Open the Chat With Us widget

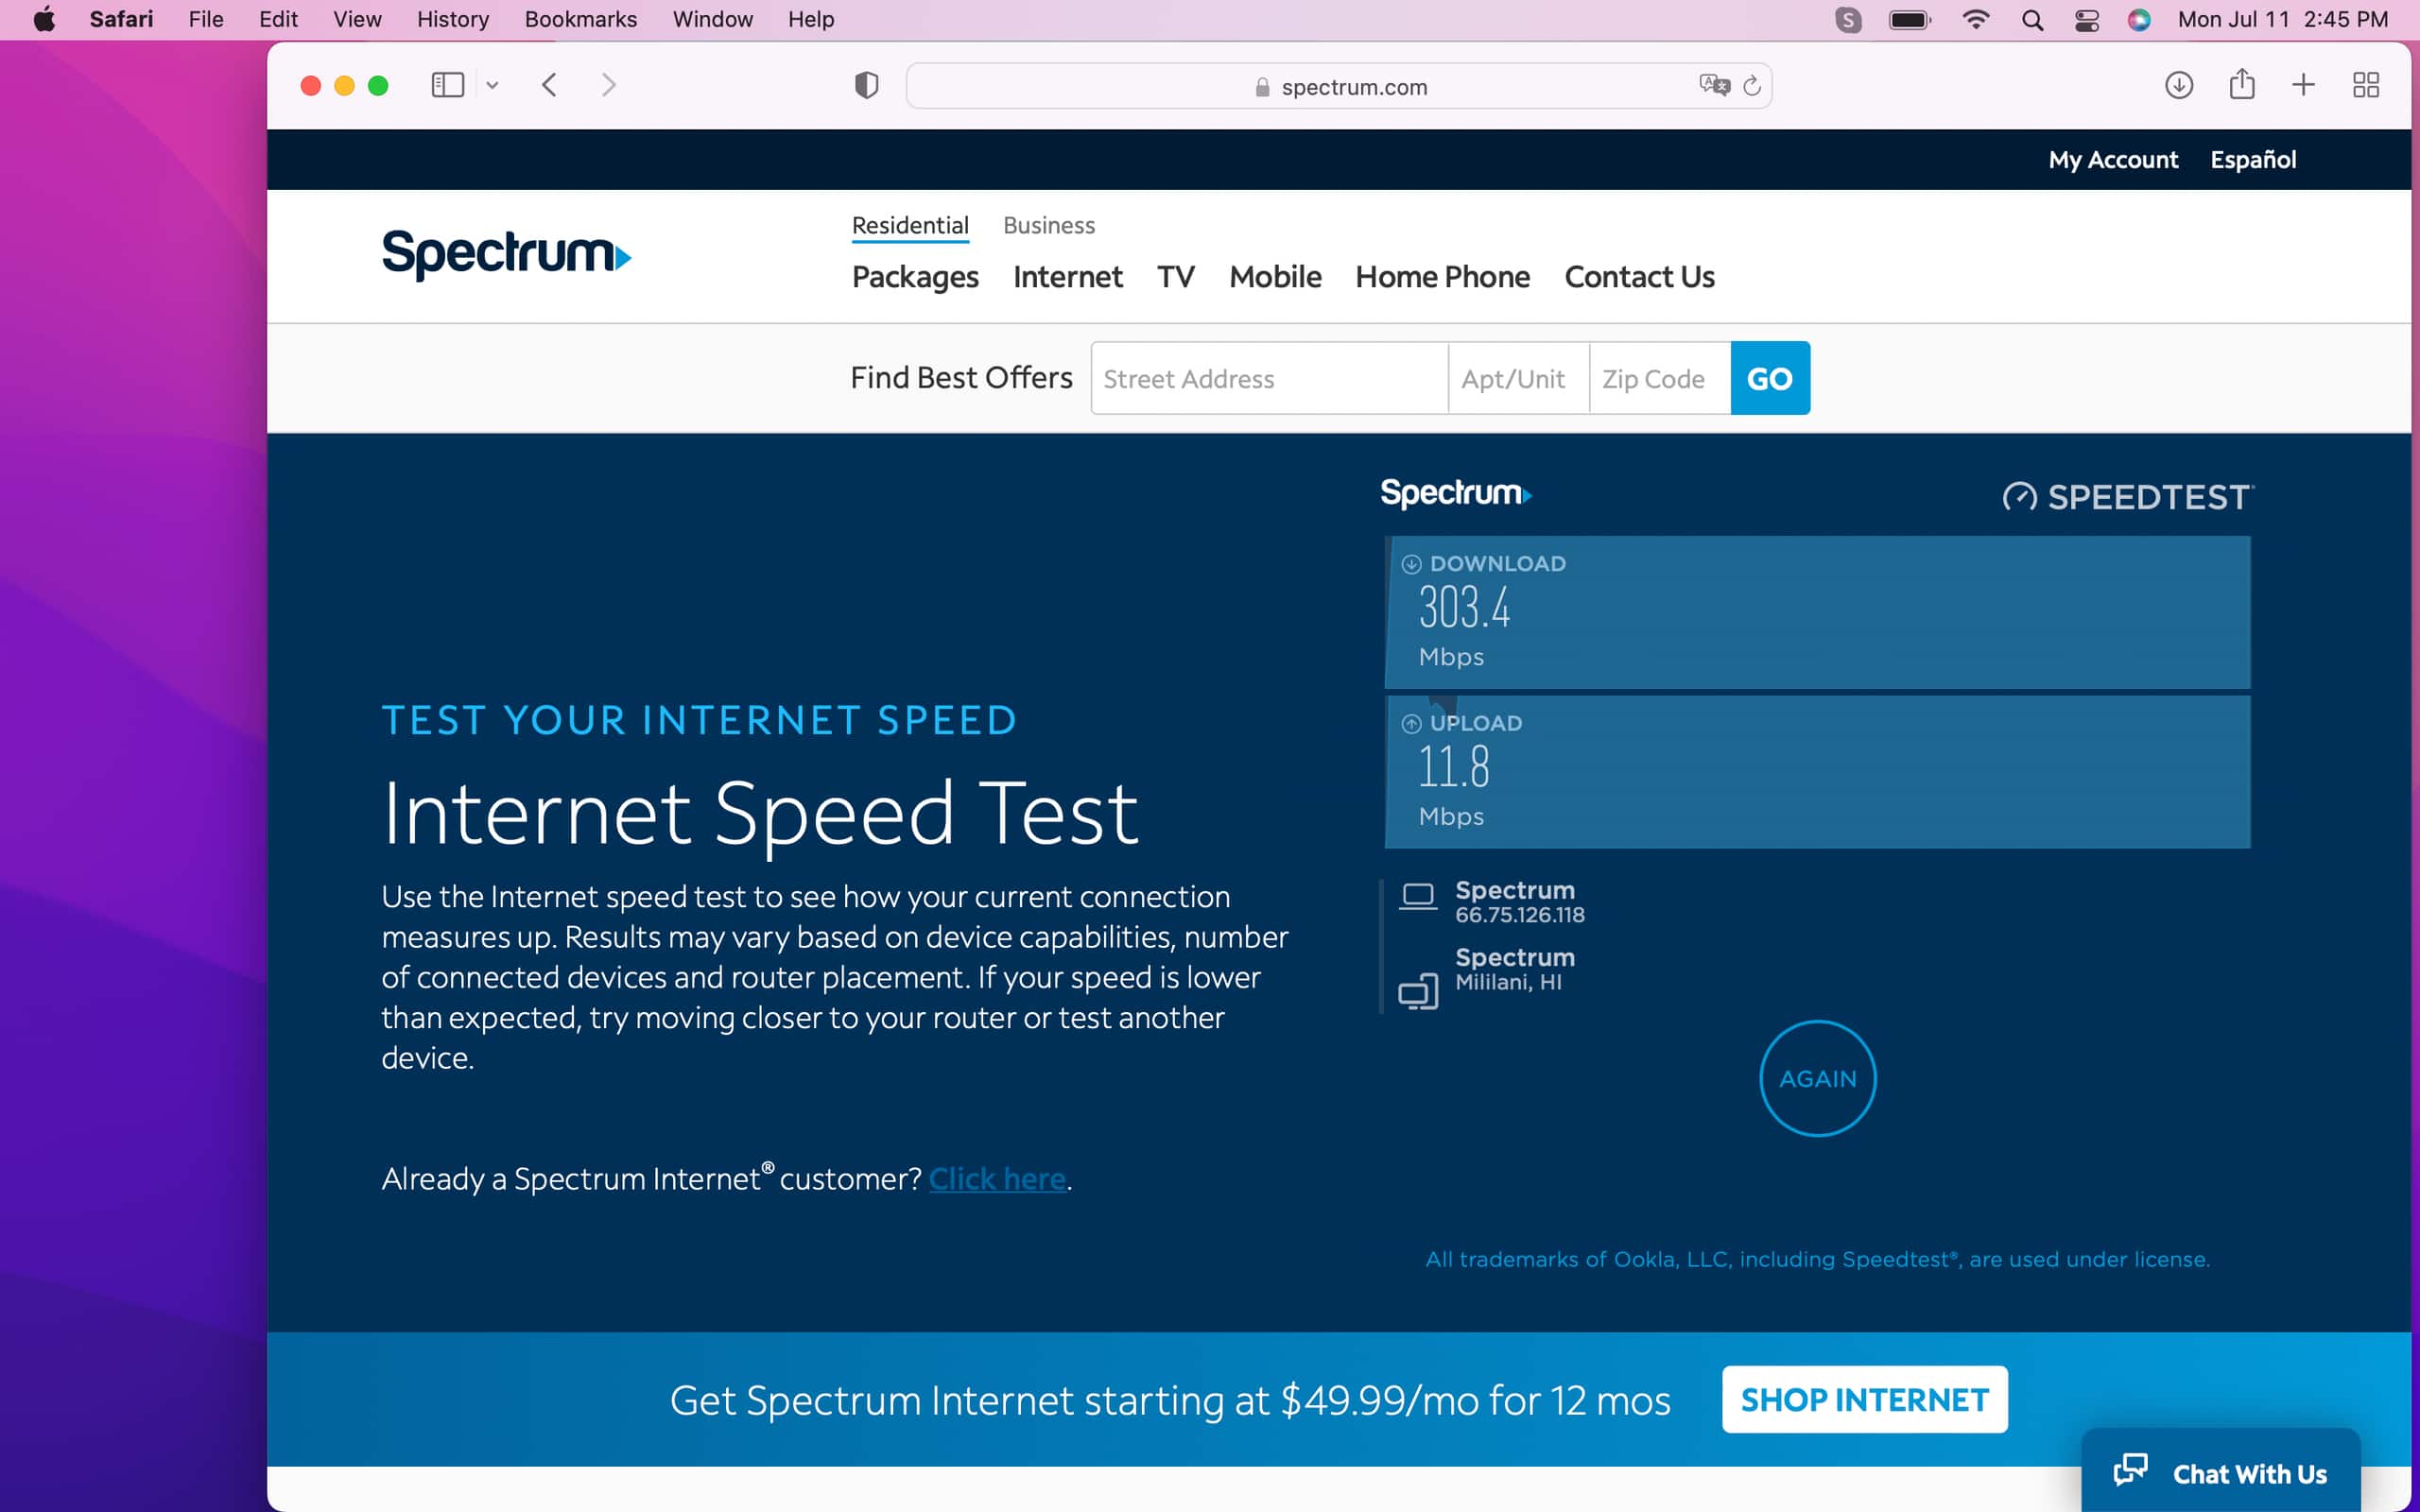[2220, 1472]
